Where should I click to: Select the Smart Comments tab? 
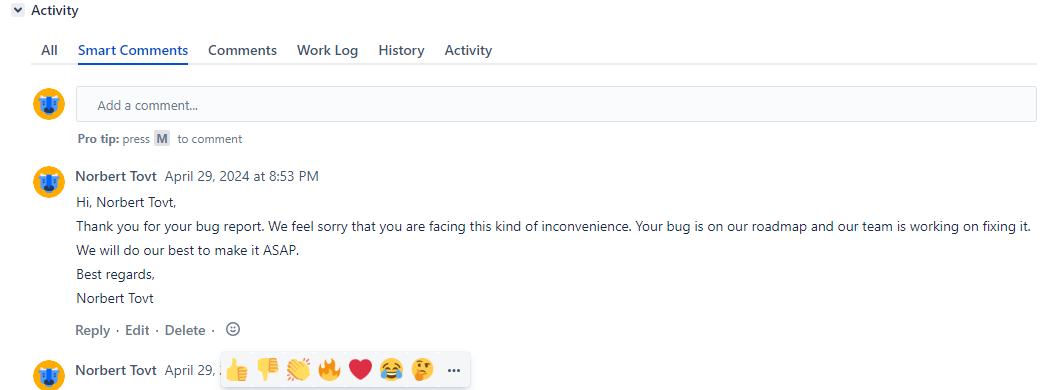[x=133, y=50]
